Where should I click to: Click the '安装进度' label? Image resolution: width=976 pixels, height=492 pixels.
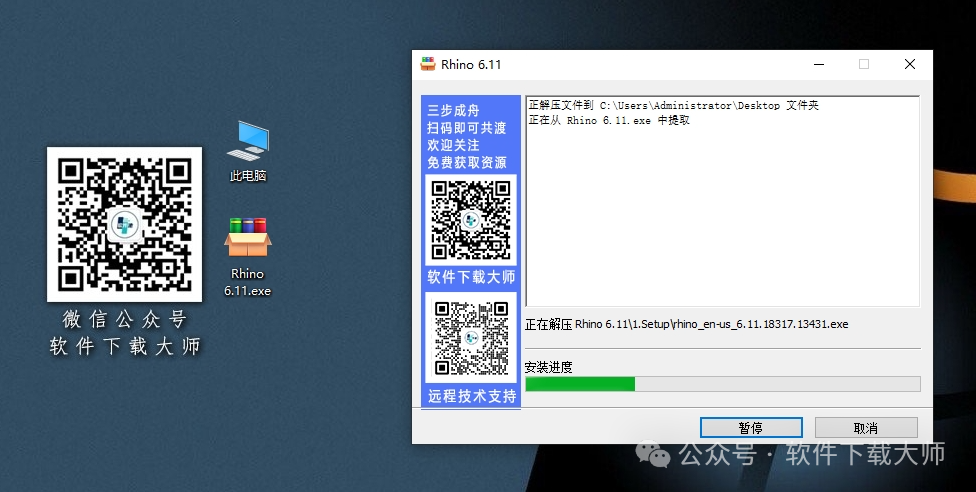[x=548, y=367]
